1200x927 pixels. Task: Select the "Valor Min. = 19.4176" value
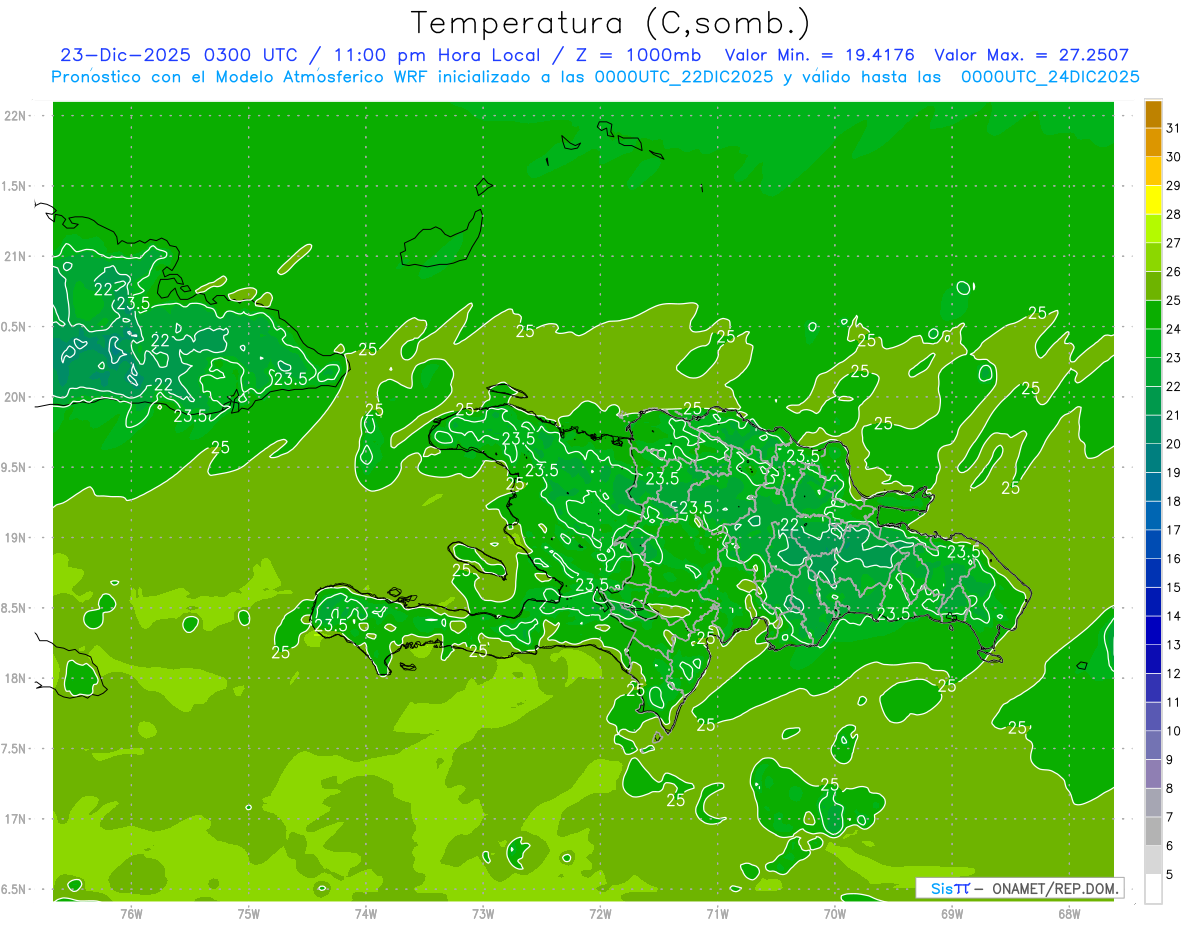(x=820, y=56)
